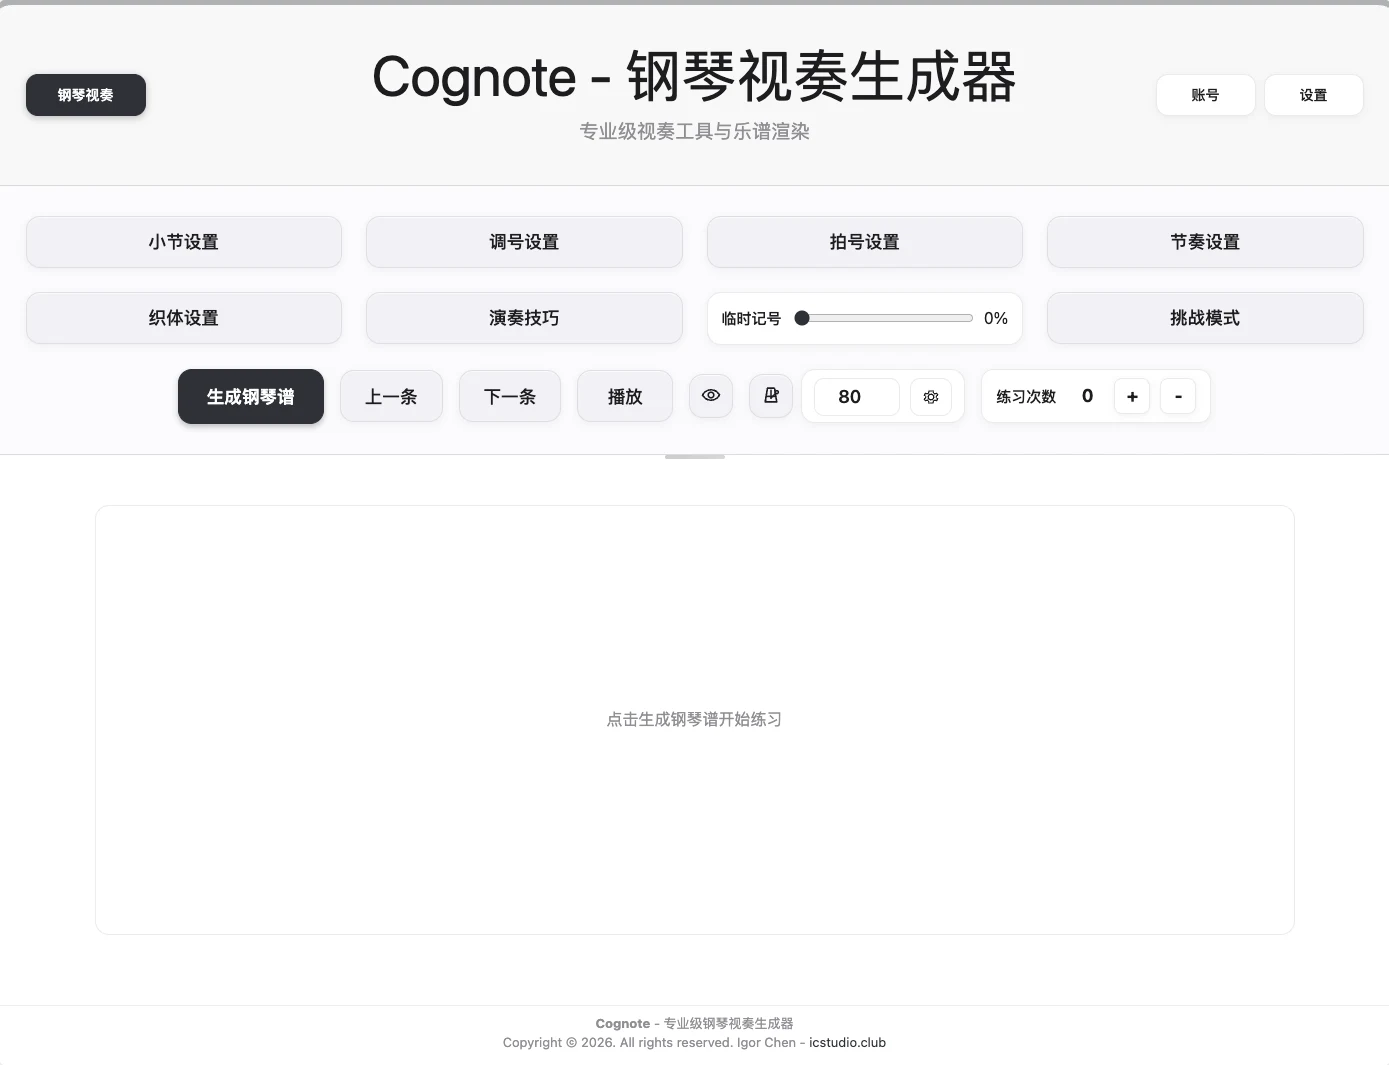Expand 演奏技巧 options
The height and width of the screenshot is (1065, 1389).
pyautogui.click(x=524, y=318)
